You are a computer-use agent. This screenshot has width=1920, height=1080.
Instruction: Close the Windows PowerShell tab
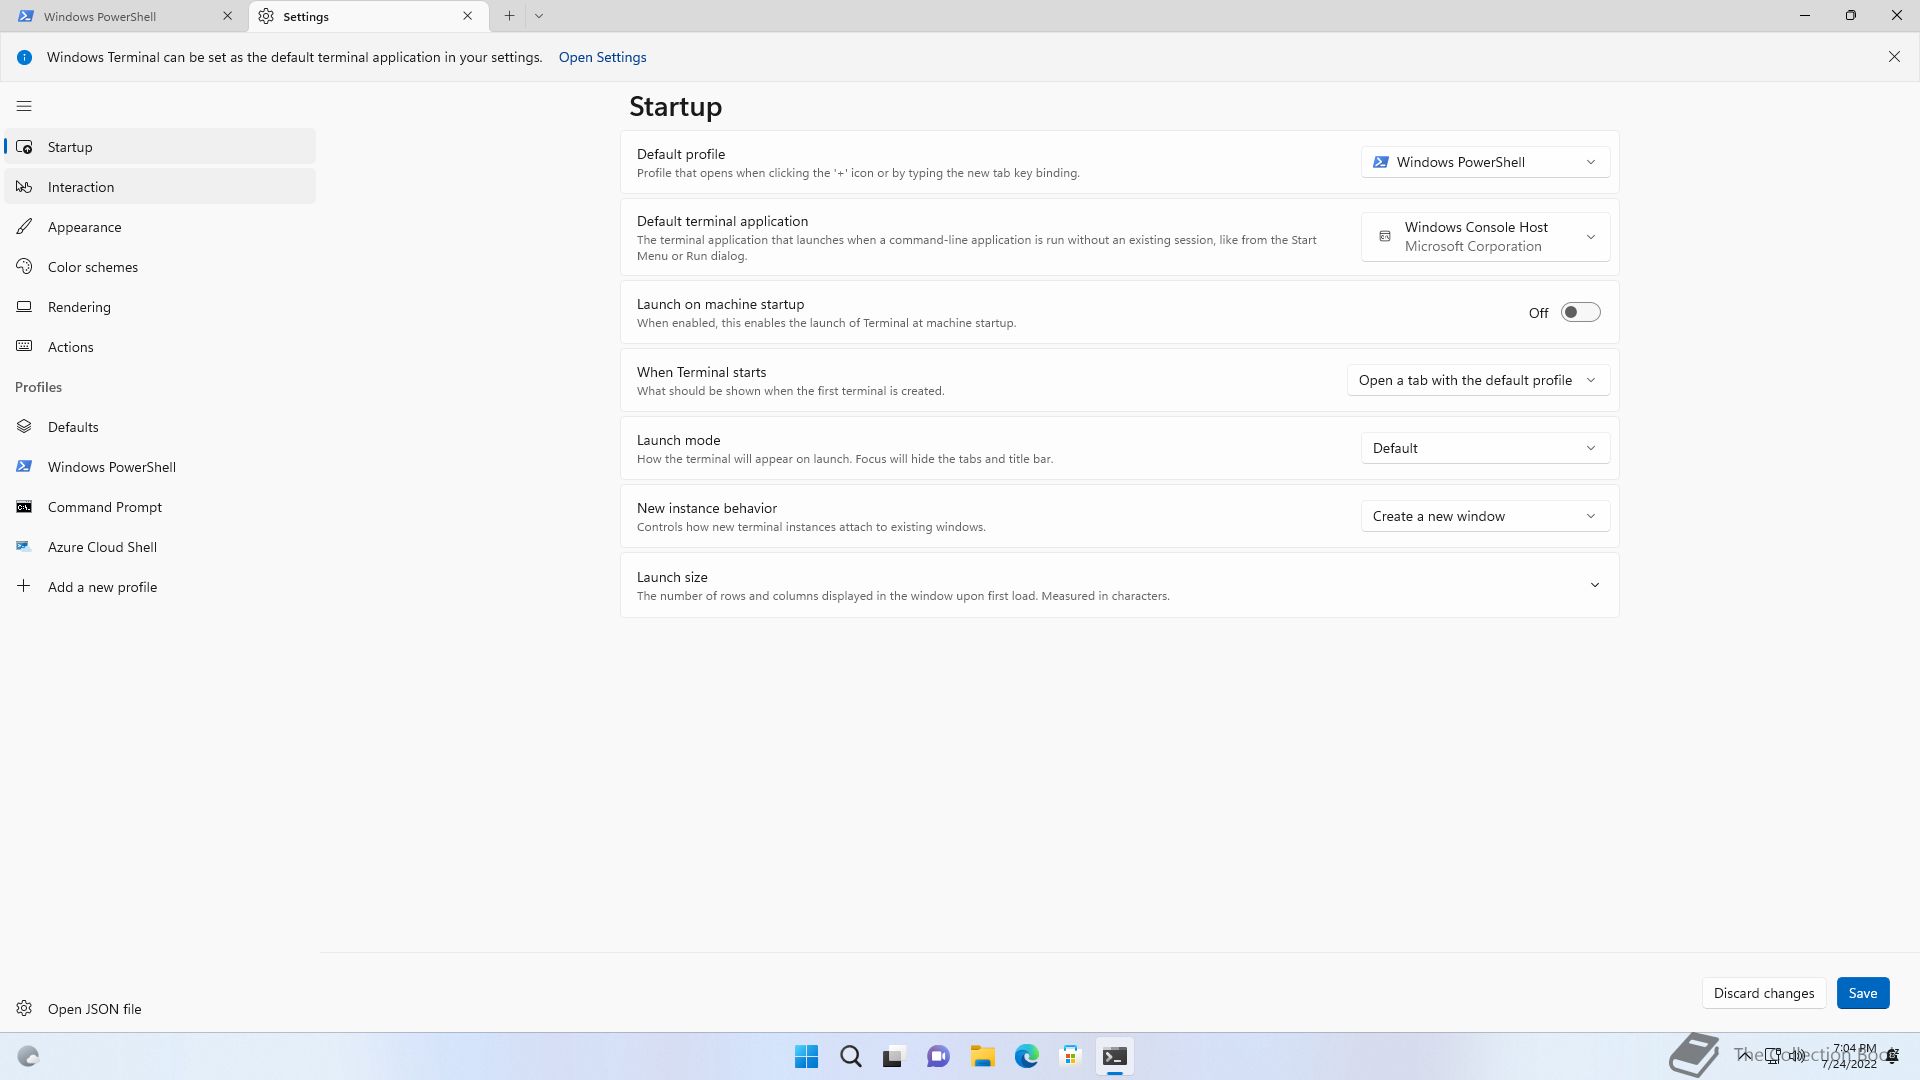click(x=227, y=16)
